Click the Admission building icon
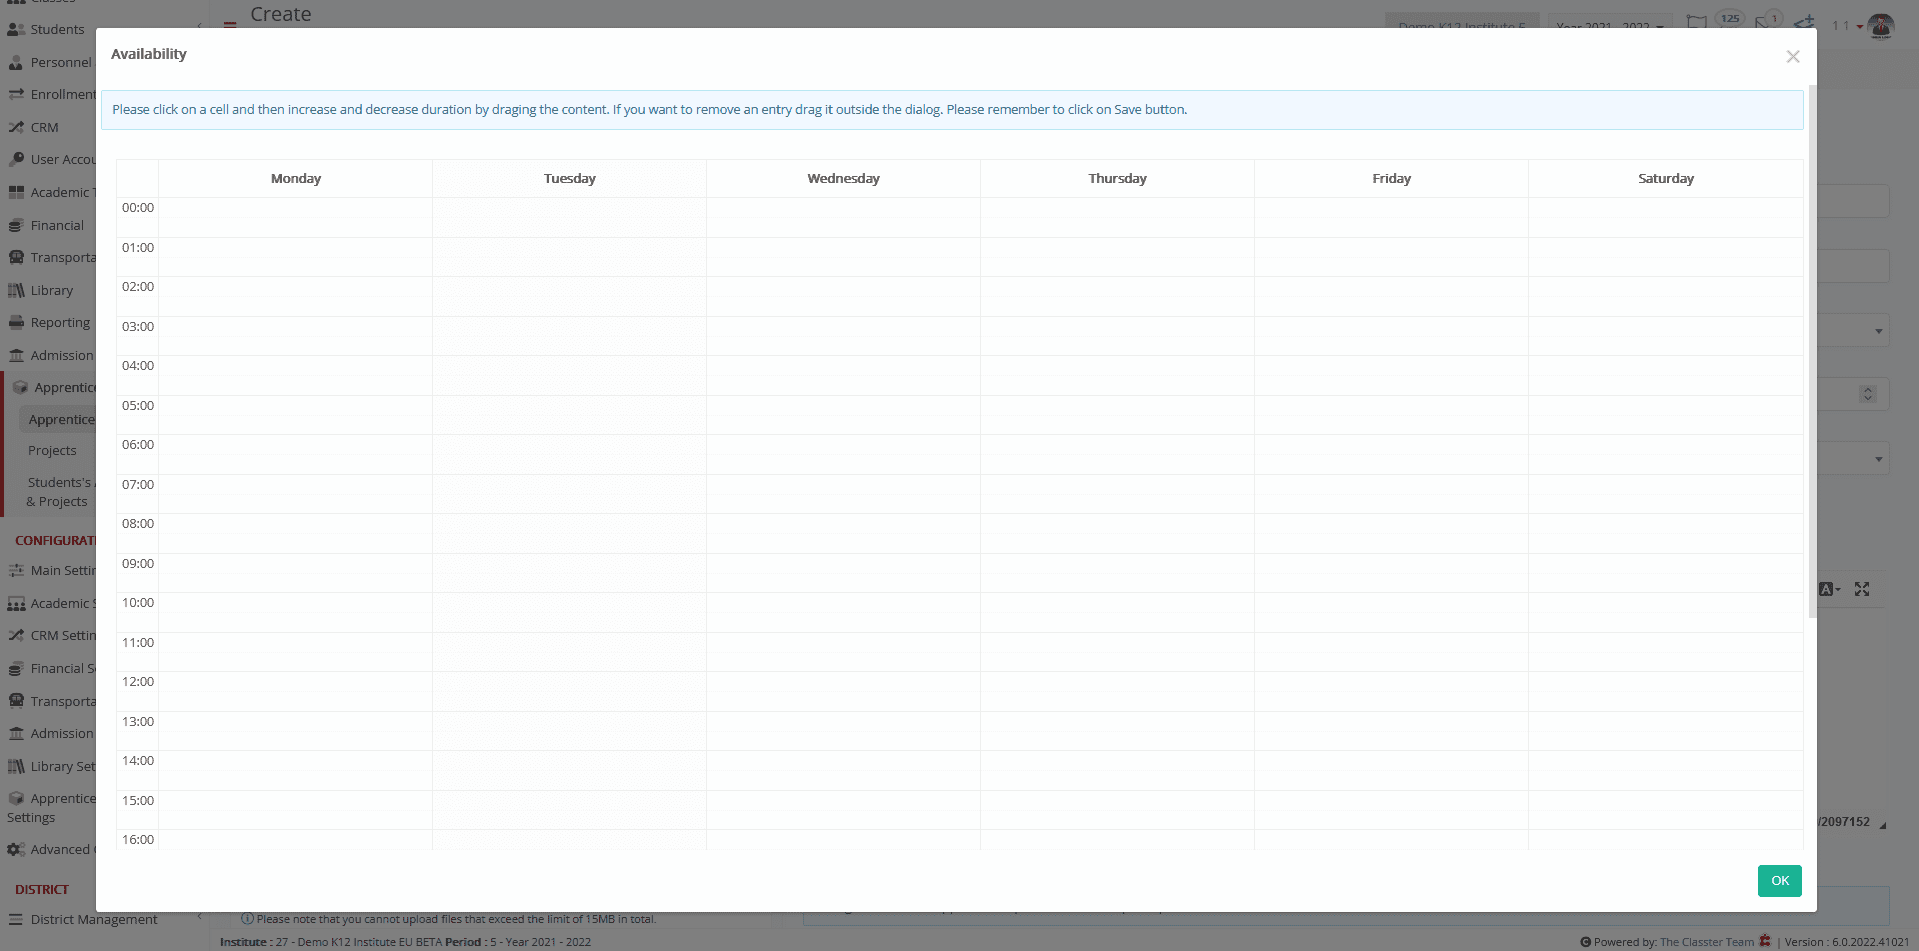Image resolution: width=1919 pixels, height=951 pixels. 16,356
